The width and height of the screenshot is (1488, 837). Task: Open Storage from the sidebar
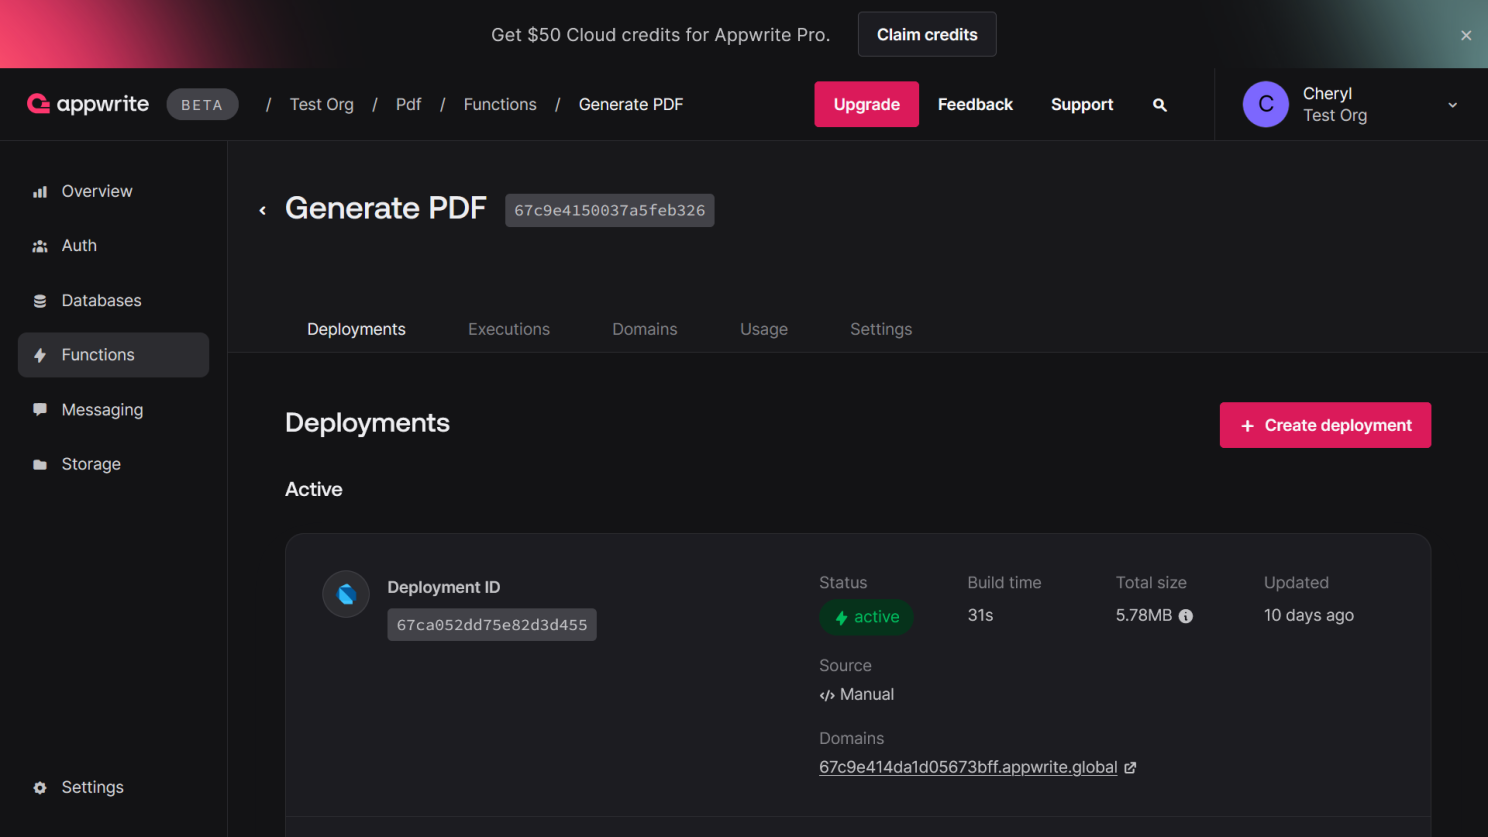pyautogui.click(x=91, y=464)
